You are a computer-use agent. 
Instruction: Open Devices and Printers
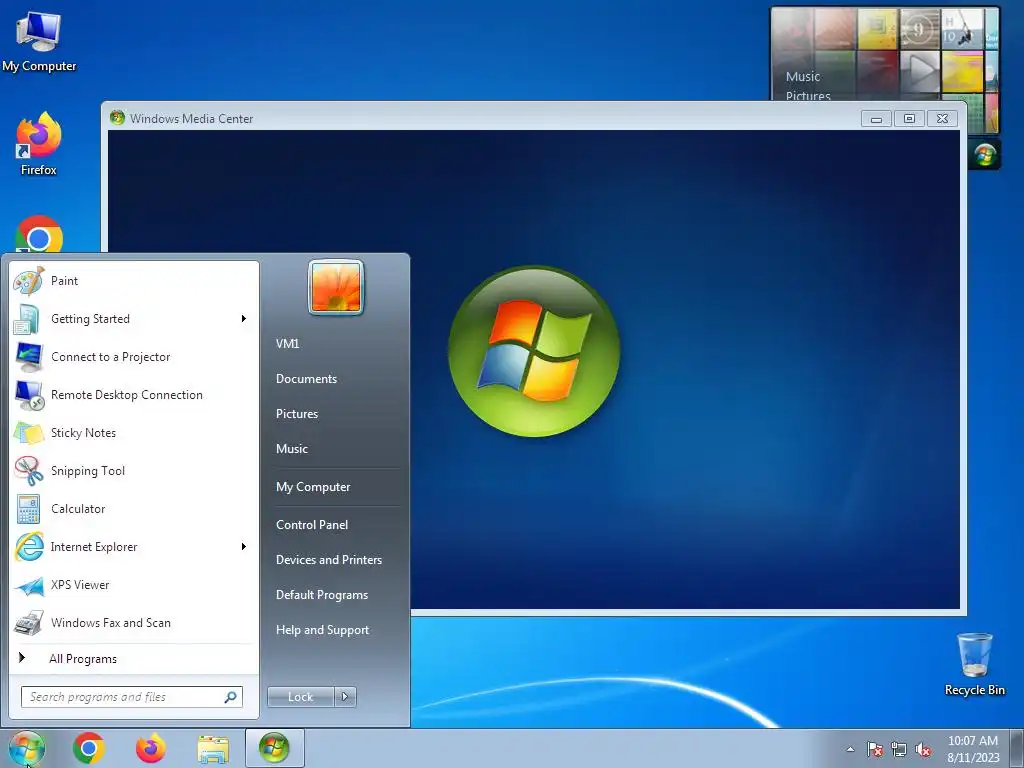(328, 560)
